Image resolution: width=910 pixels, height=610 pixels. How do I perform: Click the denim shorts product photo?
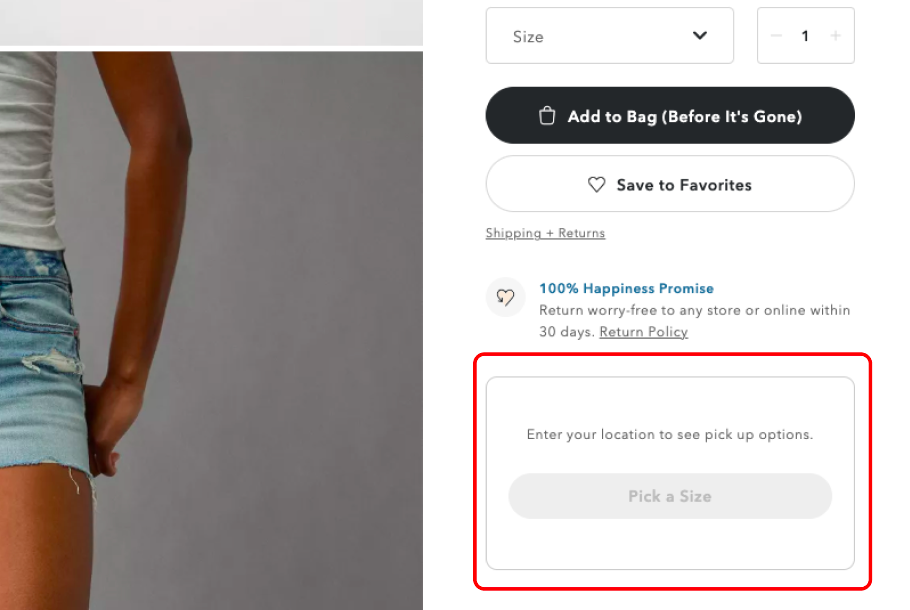point(211,330)
